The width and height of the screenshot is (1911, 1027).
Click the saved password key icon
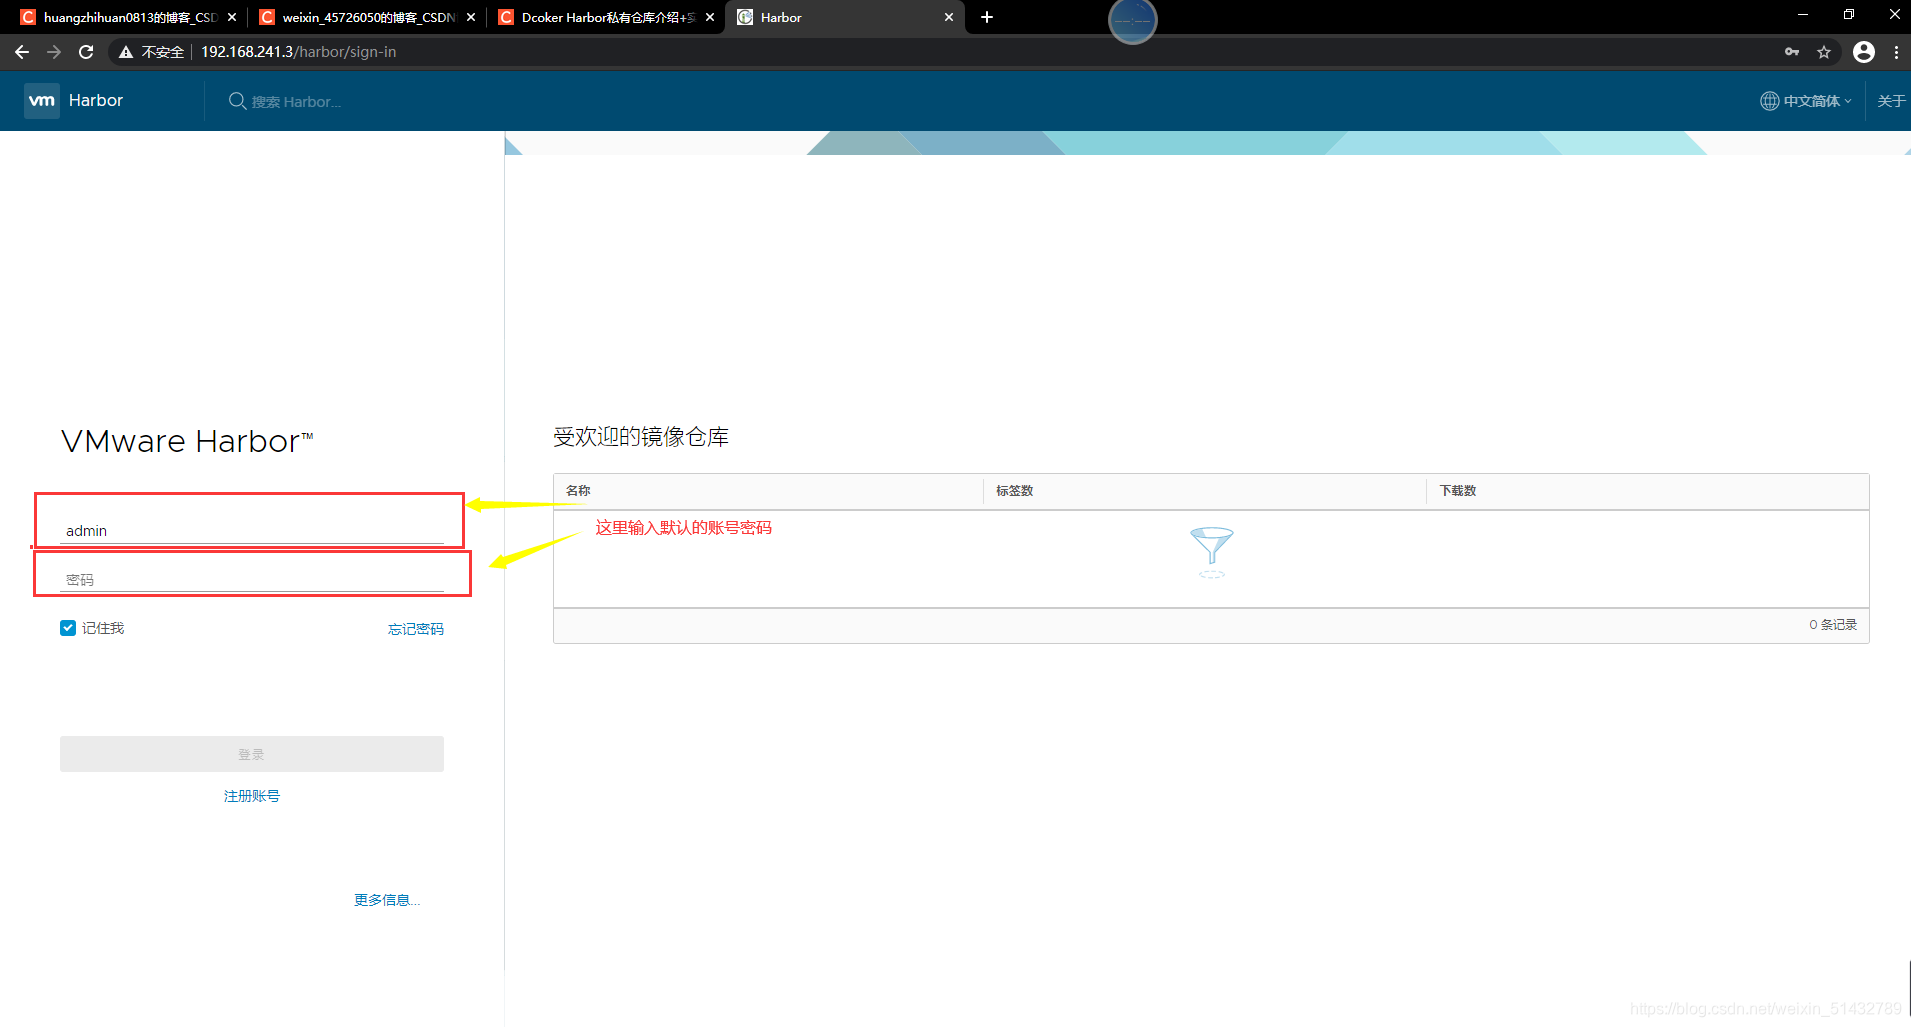point(1792,52)
